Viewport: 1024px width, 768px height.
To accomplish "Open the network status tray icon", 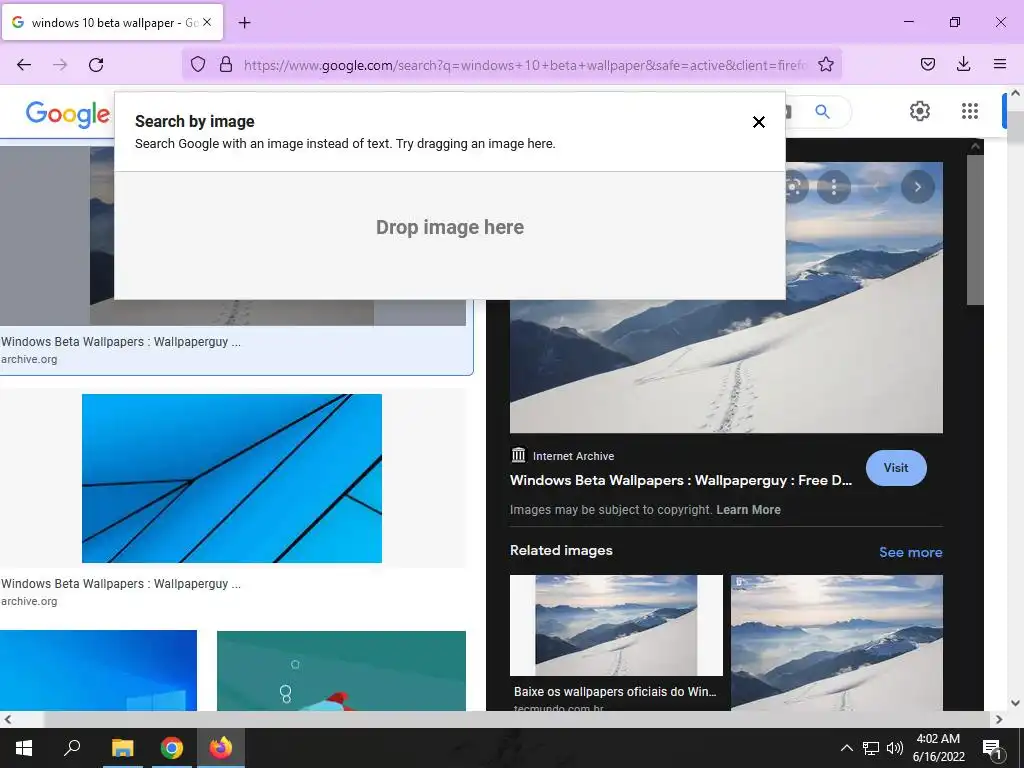I will (871, 748).
